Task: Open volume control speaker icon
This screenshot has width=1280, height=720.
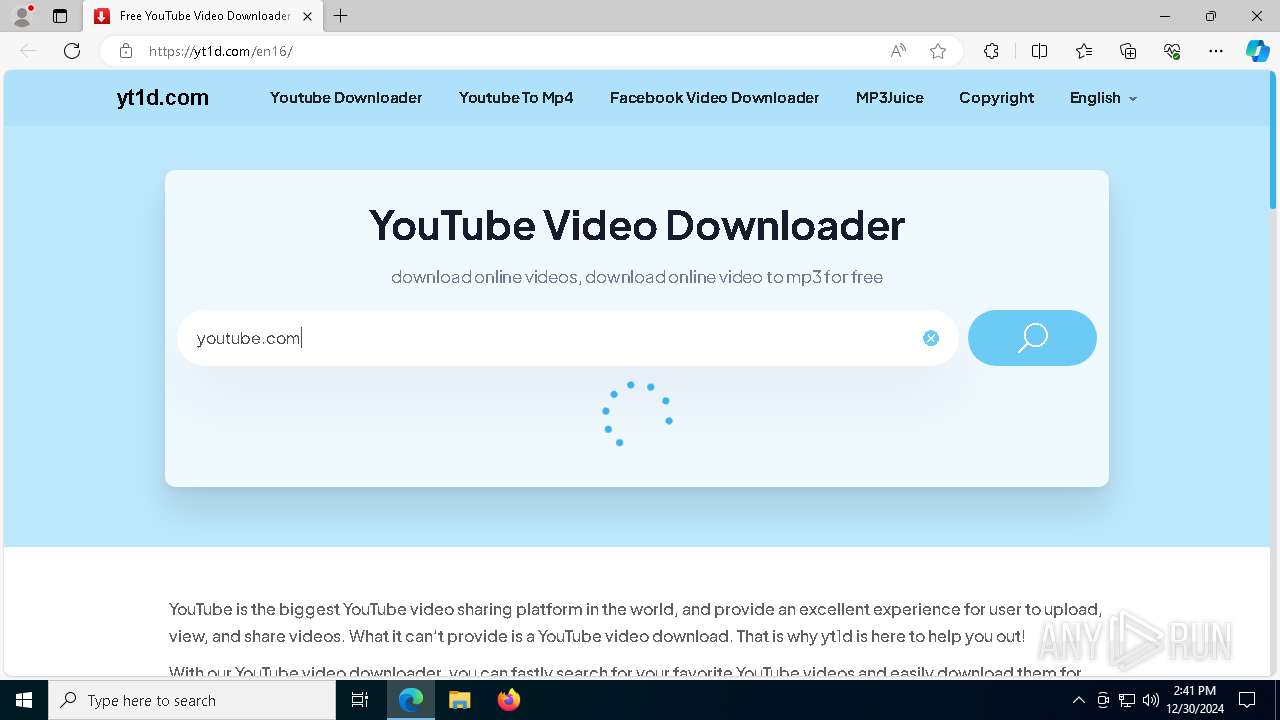Action: coord(1150,700)
